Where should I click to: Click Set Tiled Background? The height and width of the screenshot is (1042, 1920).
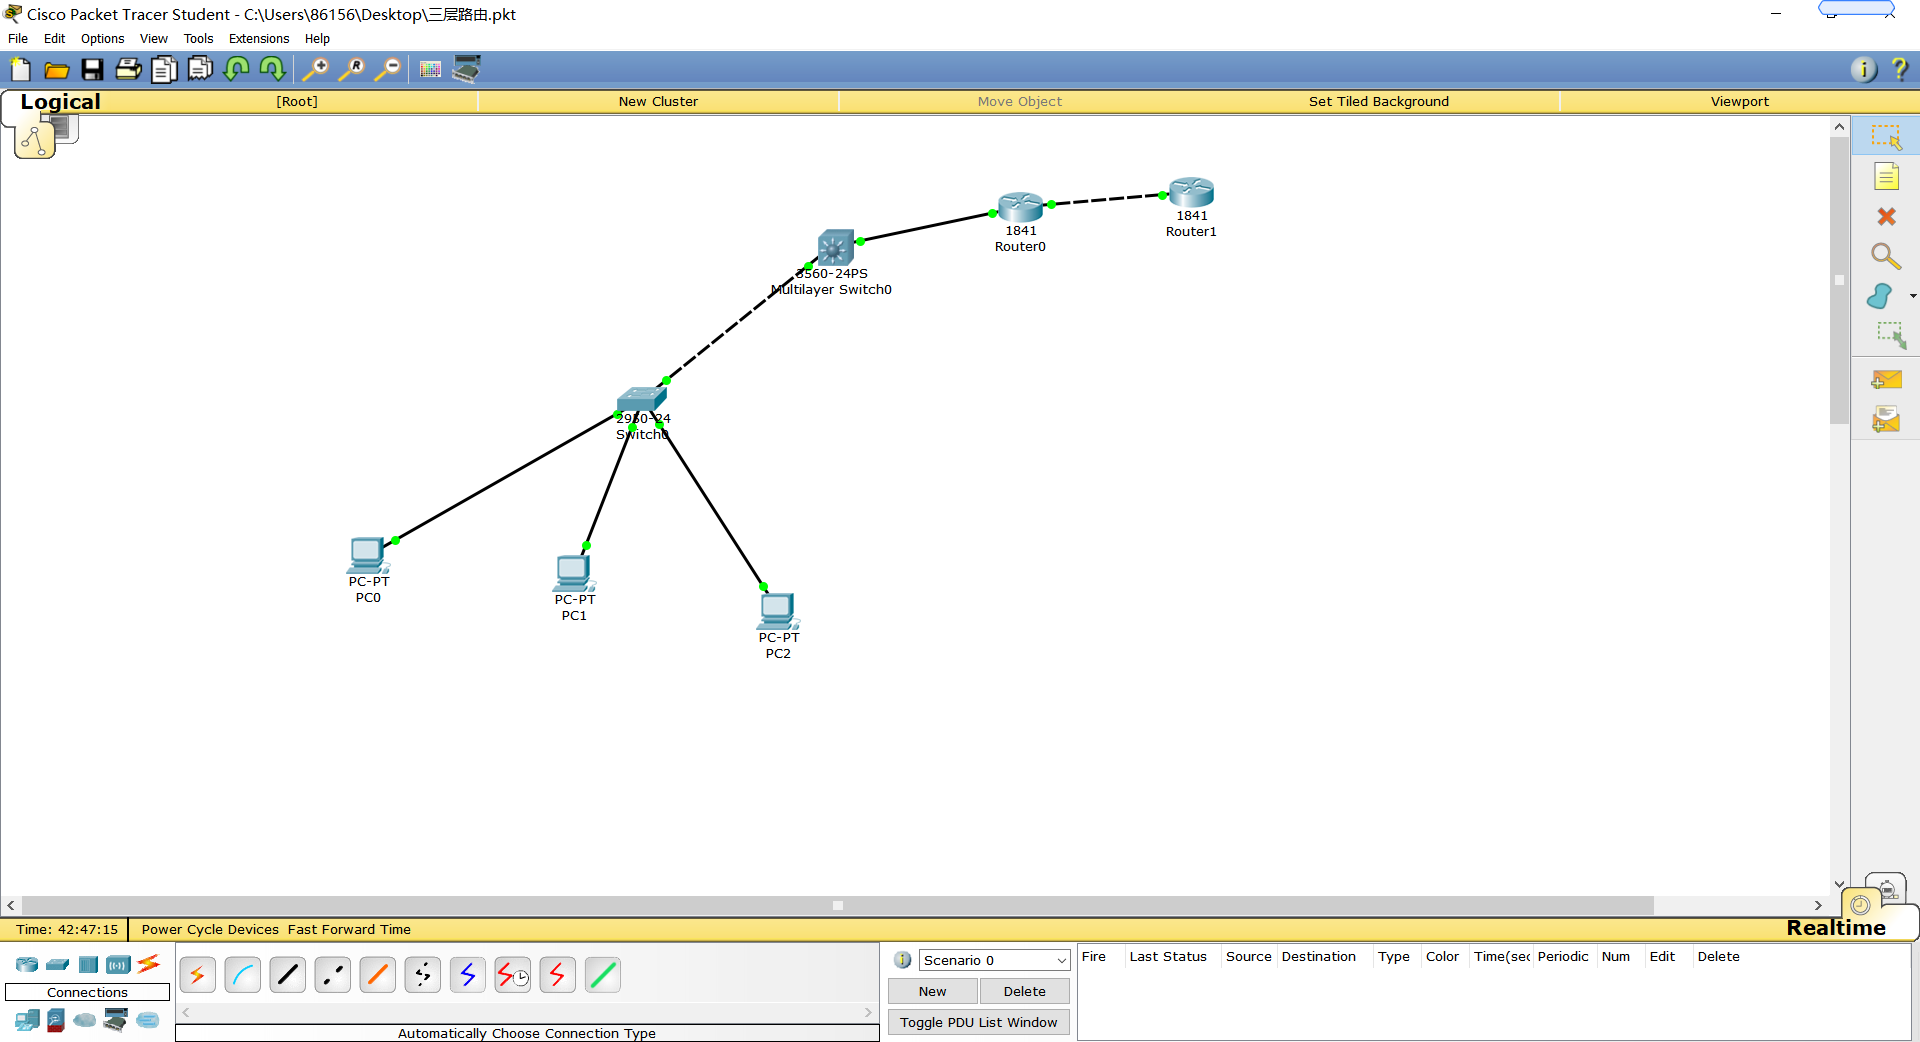coord(1378,102)
